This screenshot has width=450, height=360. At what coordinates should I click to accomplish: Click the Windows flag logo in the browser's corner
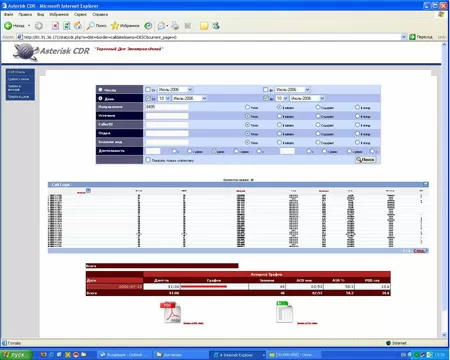pos(441,14)
